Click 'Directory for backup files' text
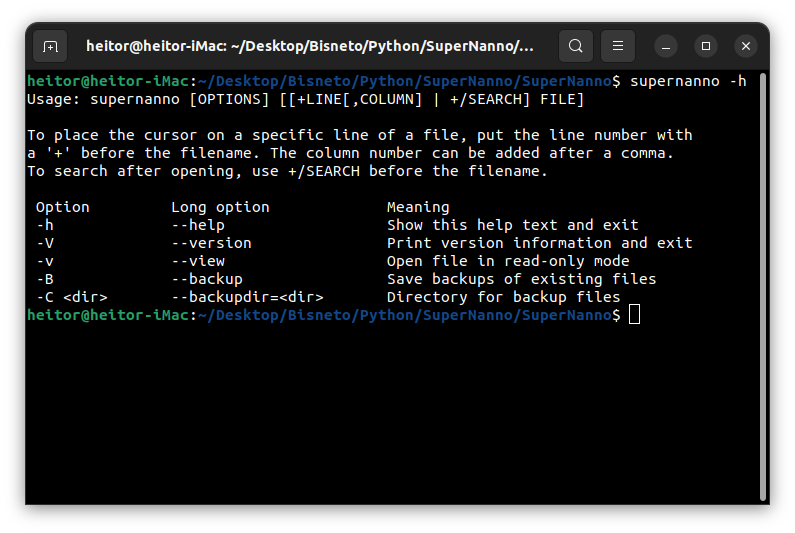This screenshot has width=795, height=533. 503,297
